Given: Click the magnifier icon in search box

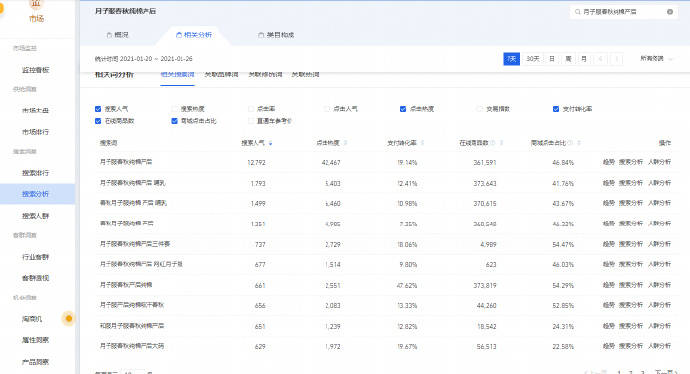Looking at the screenshot, I should click(577, 12).
